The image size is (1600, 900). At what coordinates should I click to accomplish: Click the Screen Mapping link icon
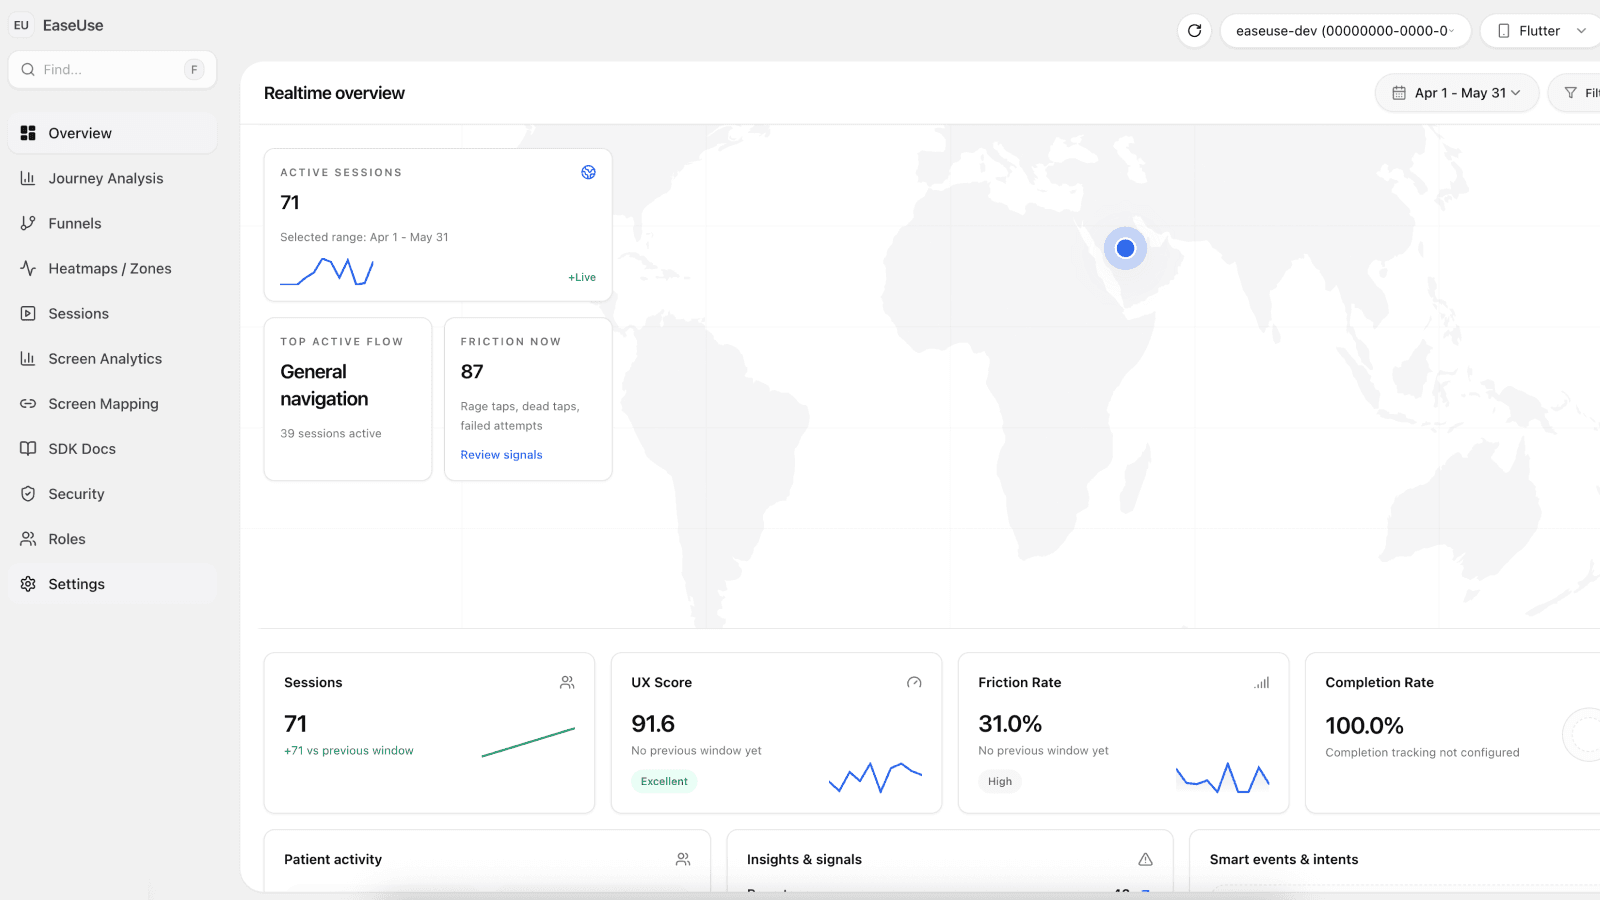28,404
